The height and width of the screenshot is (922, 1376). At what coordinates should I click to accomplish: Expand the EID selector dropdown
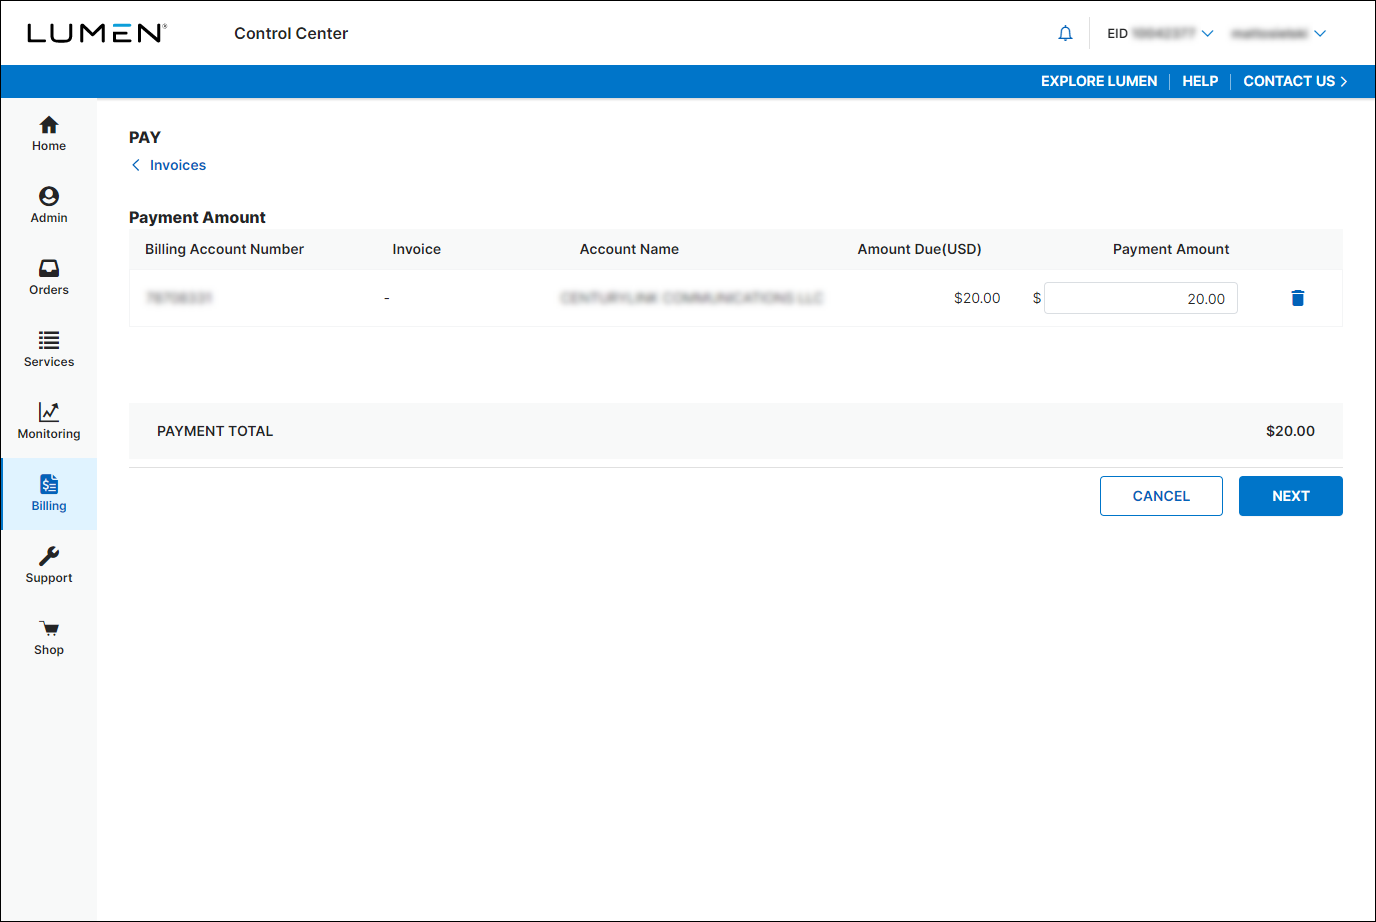point(1160,33)
